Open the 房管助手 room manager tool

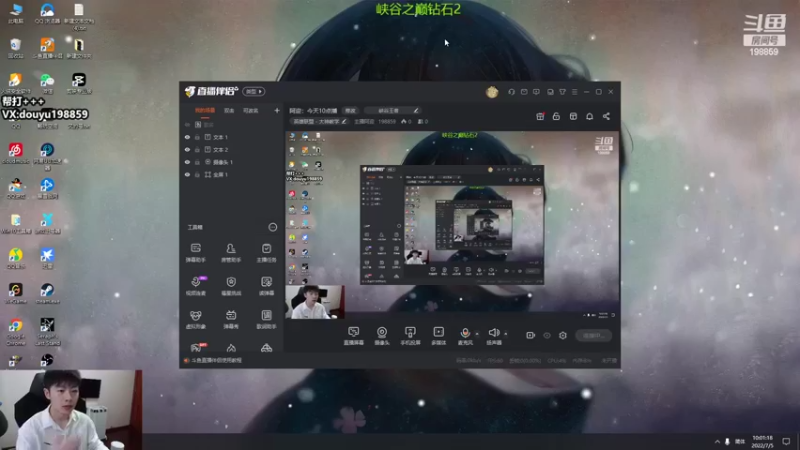click(231, 252)
